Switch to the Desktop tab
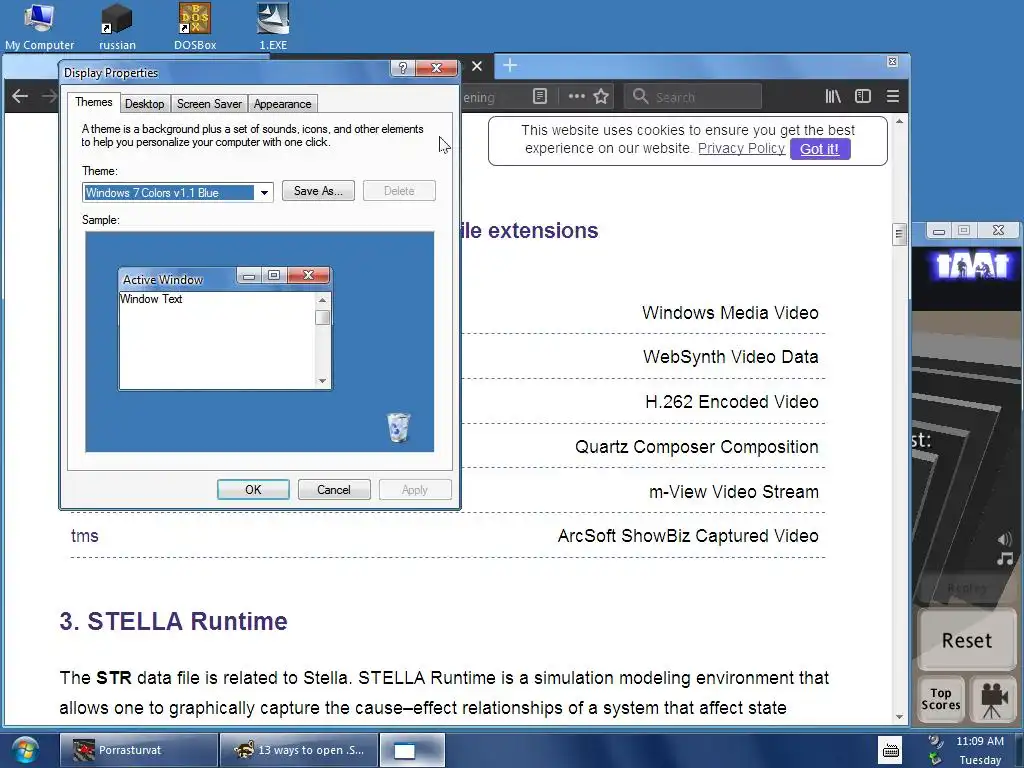The width and height of the screenshot is (1024, 768). tap(144, 104)
